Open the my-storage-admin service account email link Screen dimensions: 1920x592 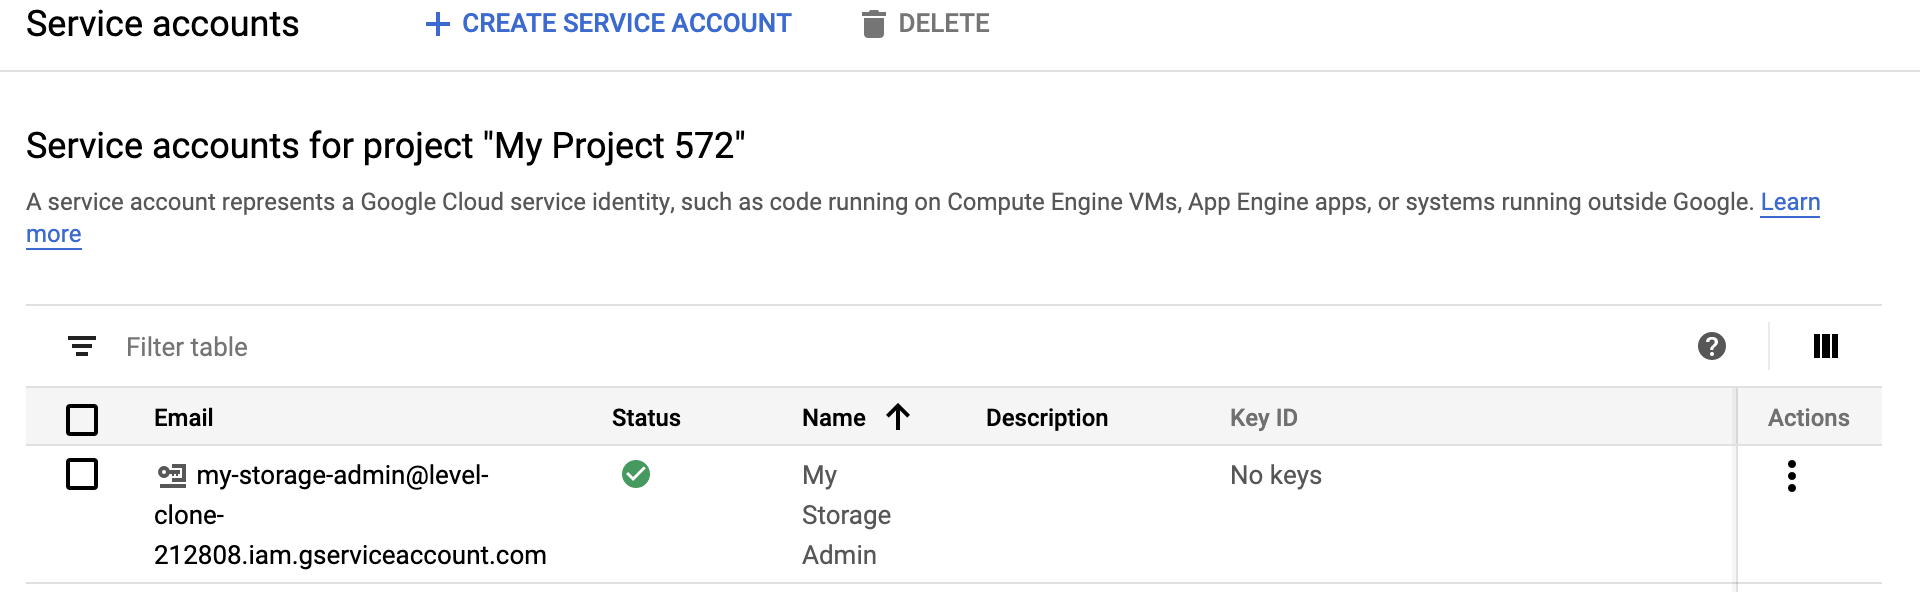click(x=342, y=475)
